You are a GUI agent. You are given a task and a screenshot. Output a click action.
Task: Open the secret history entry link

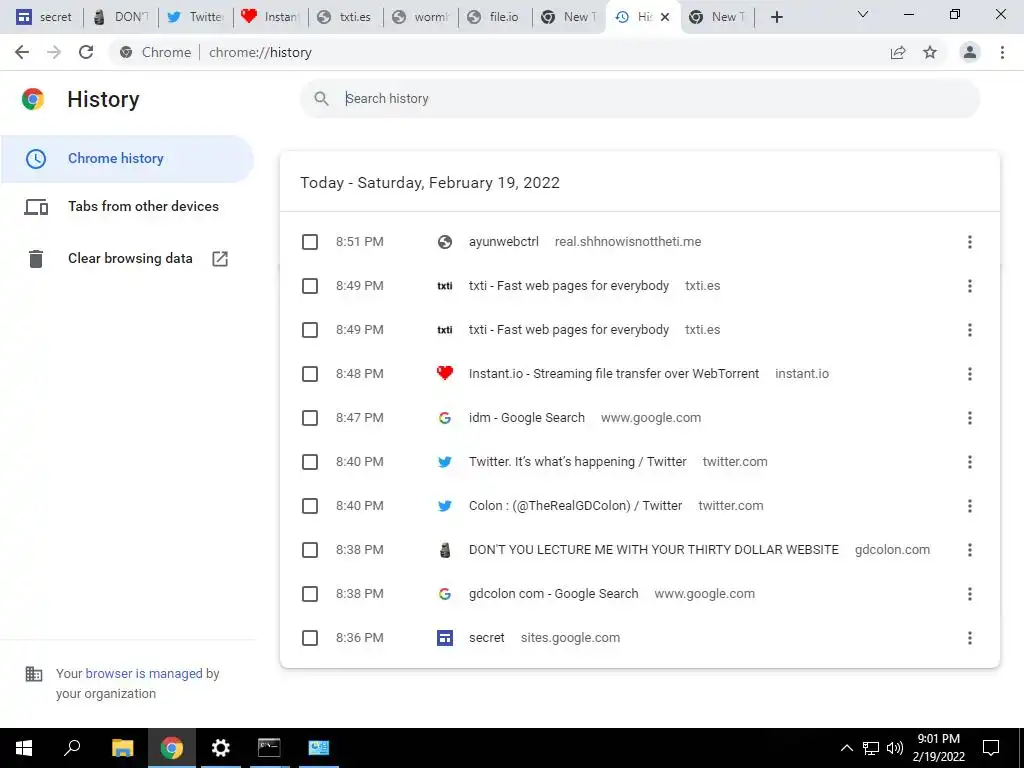487,637
